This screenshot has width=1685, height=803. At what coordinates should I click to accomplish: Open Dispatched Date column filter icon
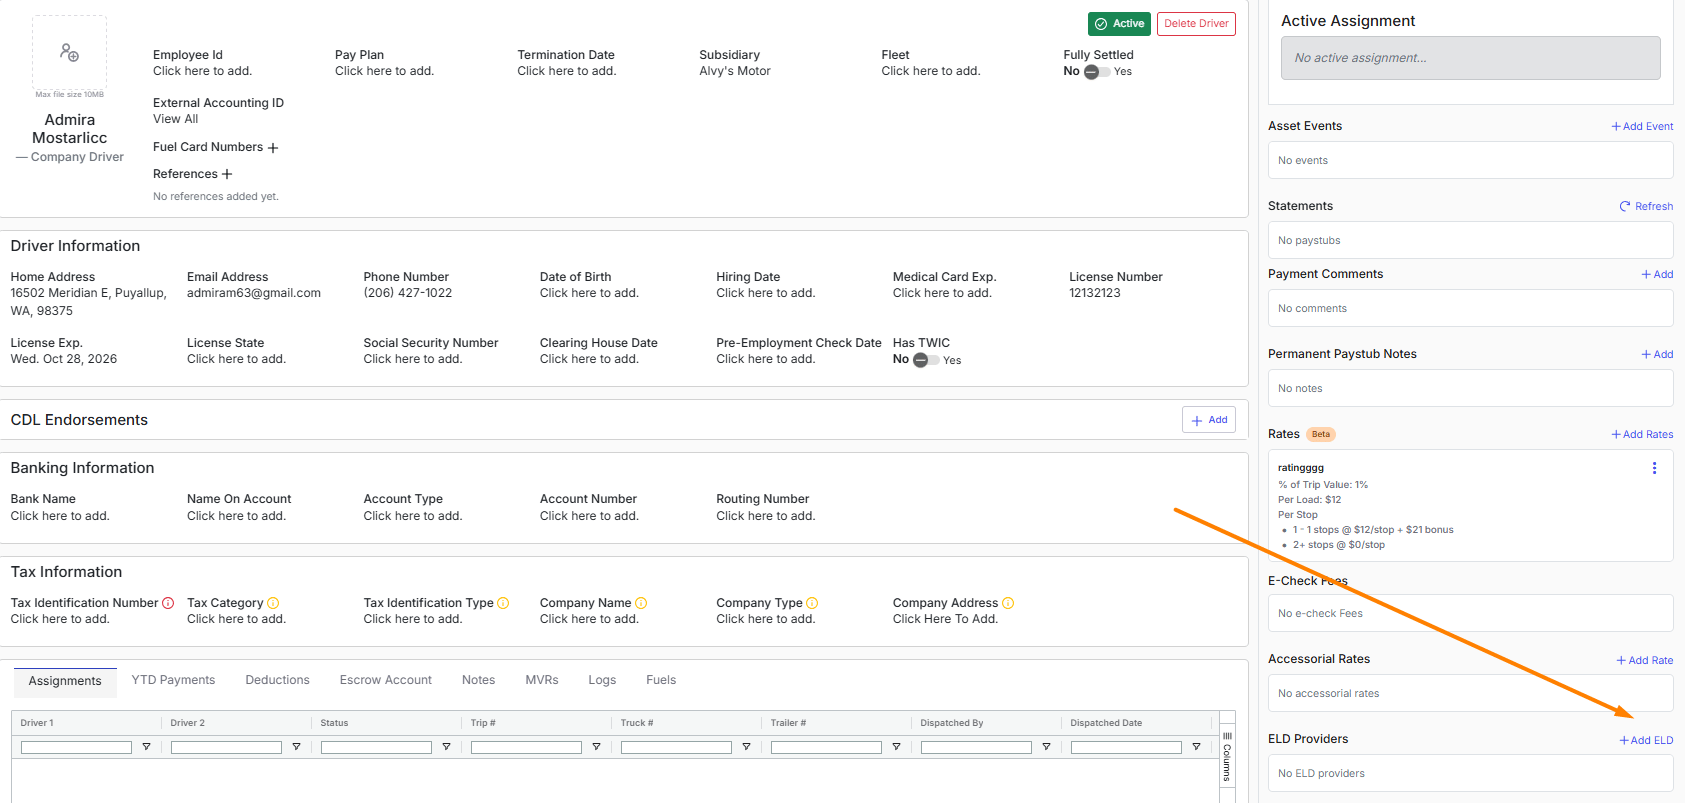click(x=1196, y=747)
